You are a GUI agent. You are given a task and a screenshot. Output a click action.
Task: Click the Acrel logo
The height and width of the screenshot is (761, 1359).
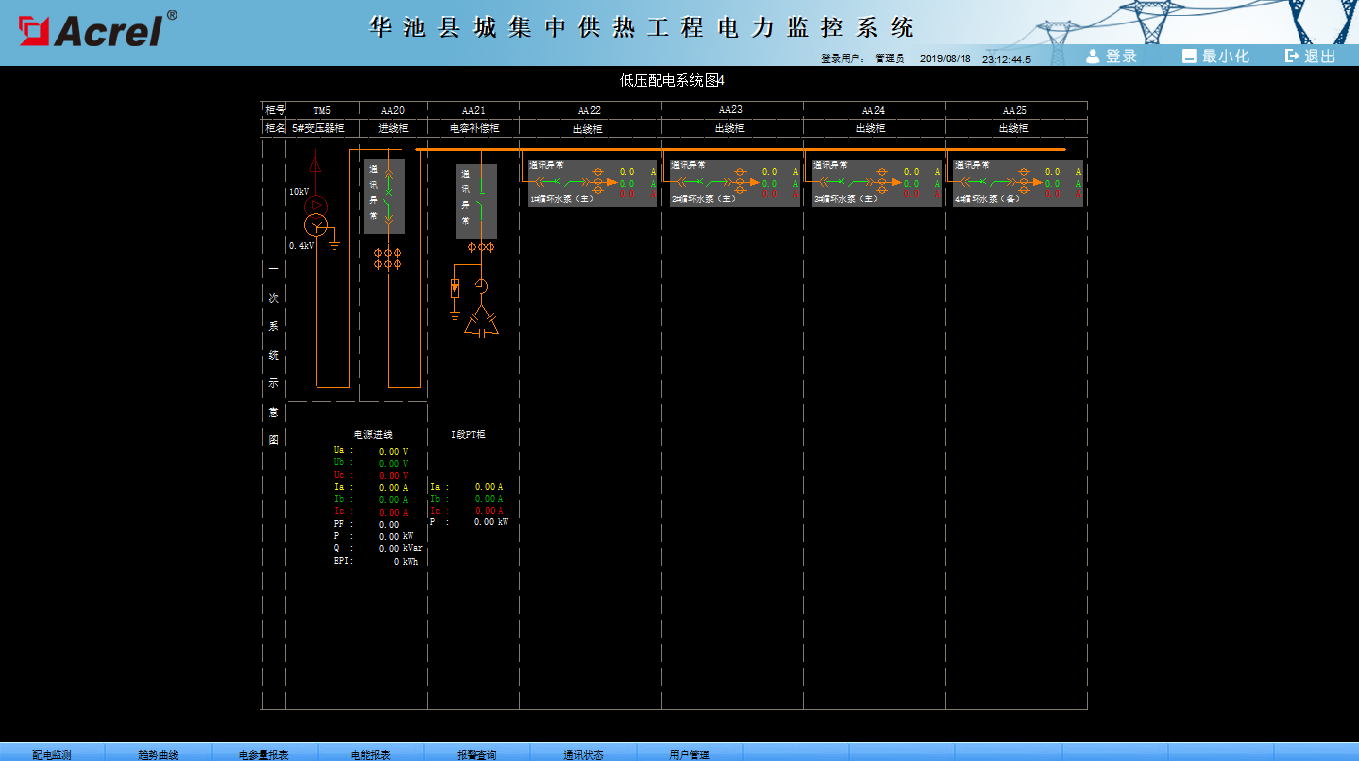tap(99, 29)
